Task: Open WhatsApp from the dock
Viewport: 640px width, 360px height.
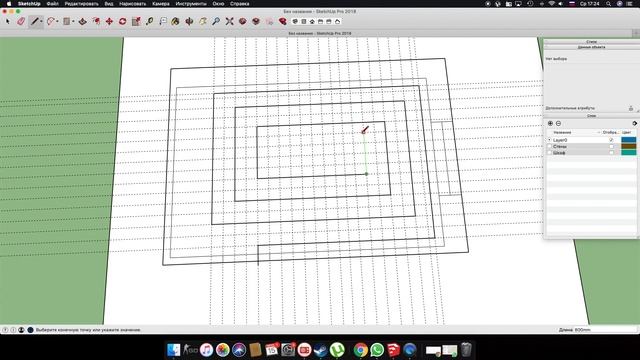Action: [377, 350]
